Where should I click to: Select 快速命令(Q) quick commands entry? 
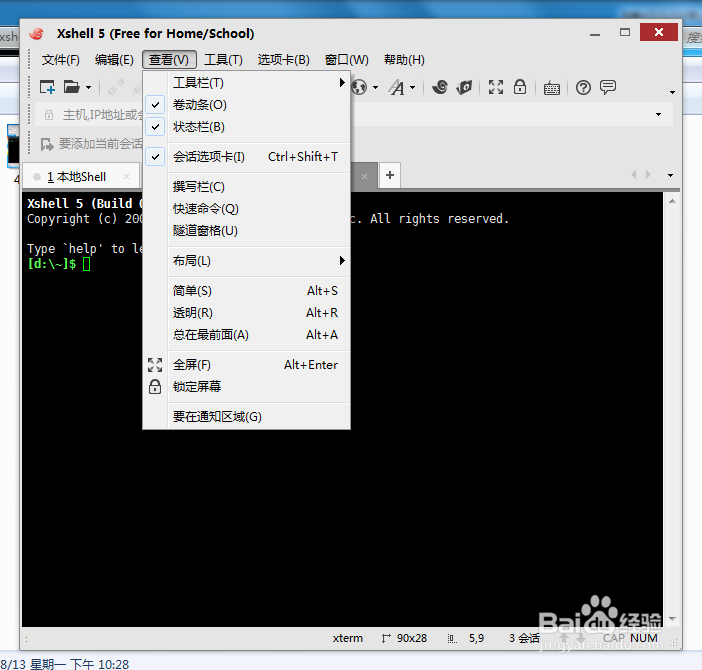pos(247,209)
